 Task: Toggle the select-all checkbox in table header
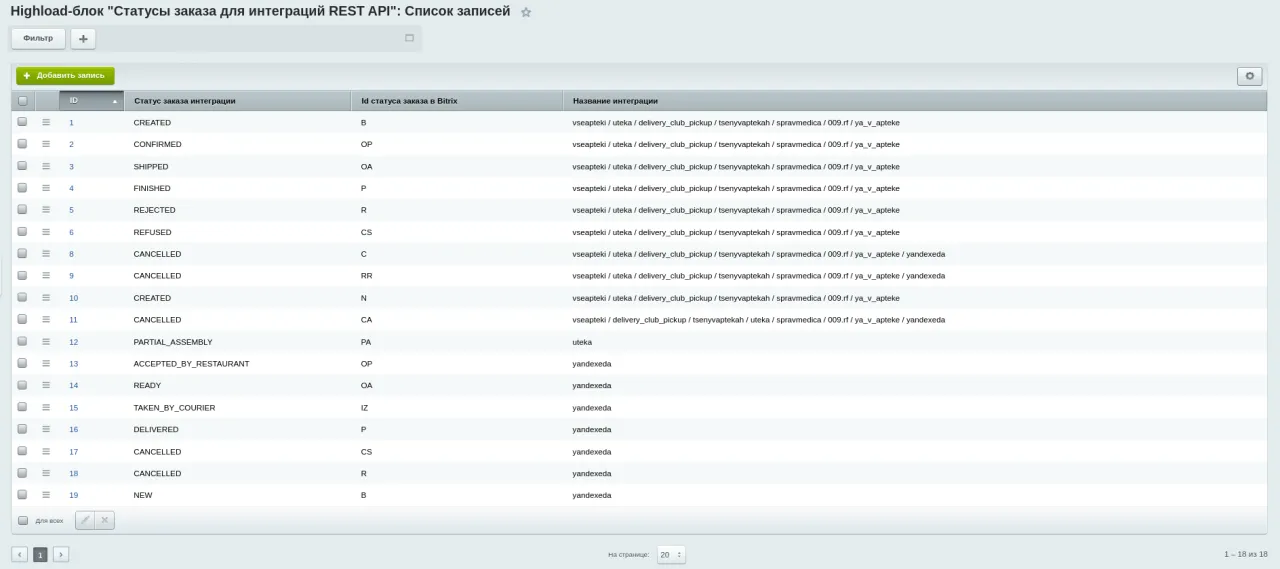(23, 101)
